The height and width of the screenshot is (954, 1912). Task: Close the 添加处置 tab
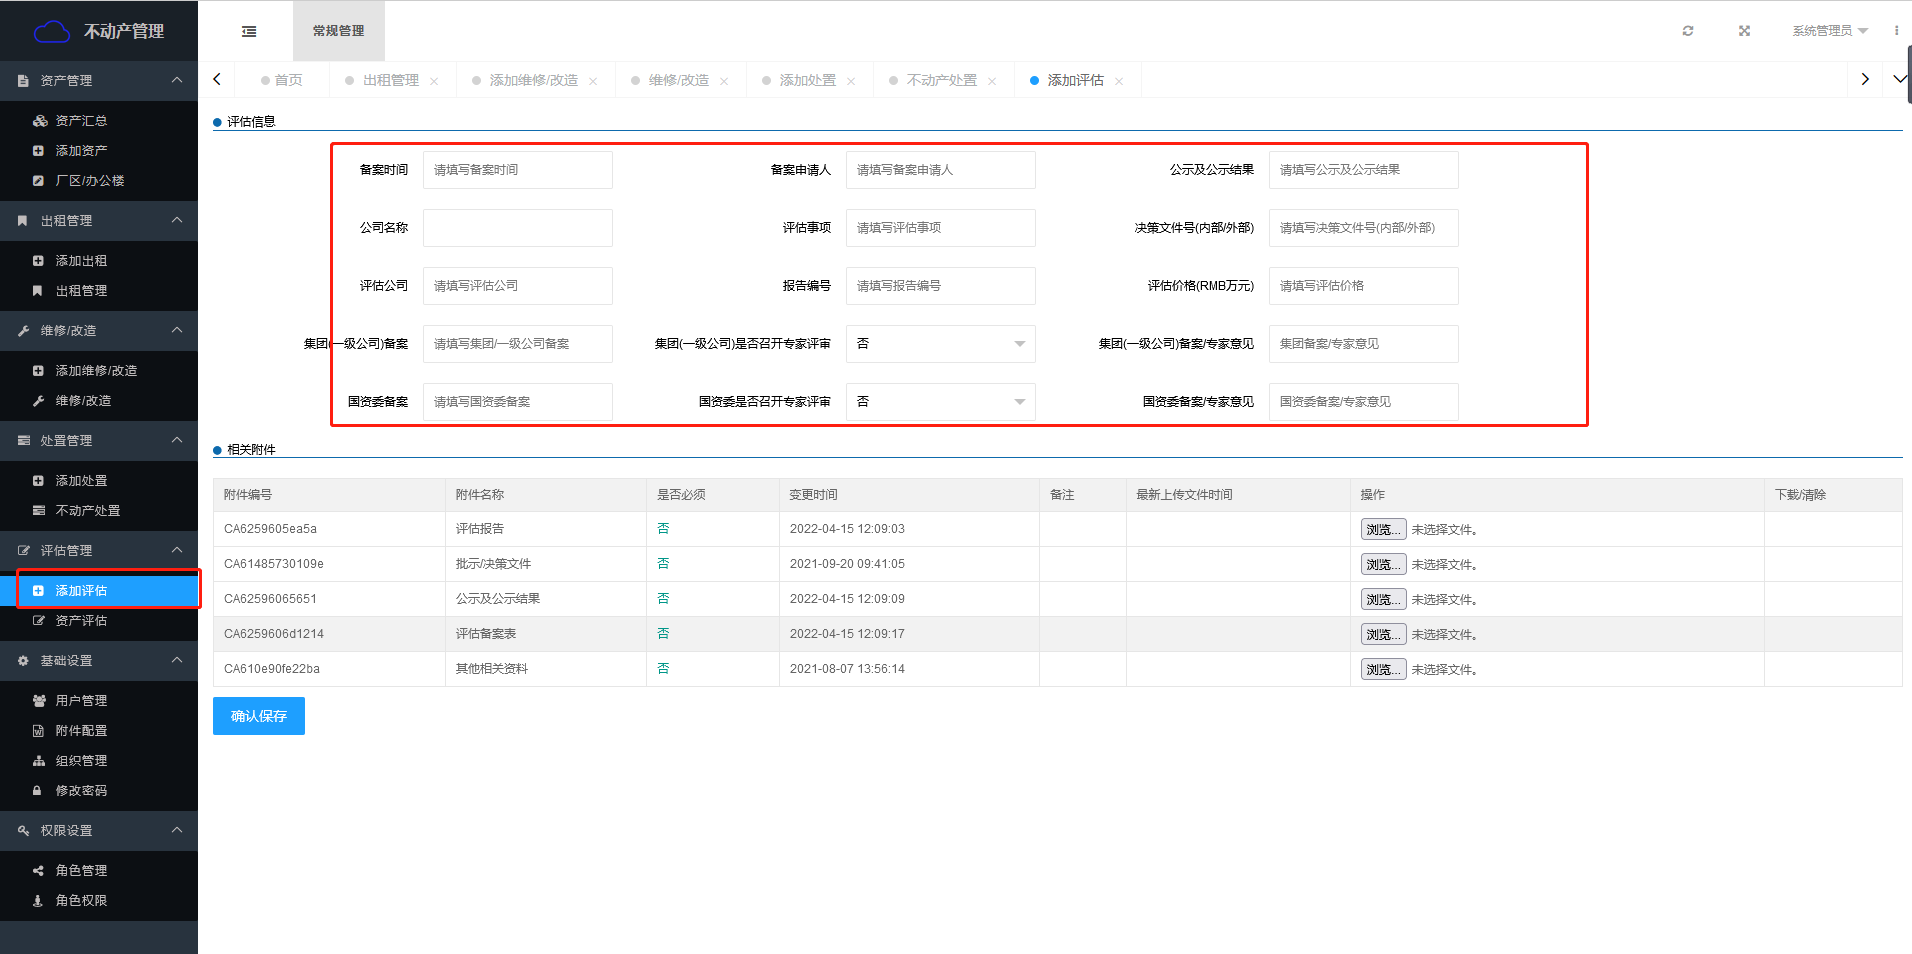[851, 81]
